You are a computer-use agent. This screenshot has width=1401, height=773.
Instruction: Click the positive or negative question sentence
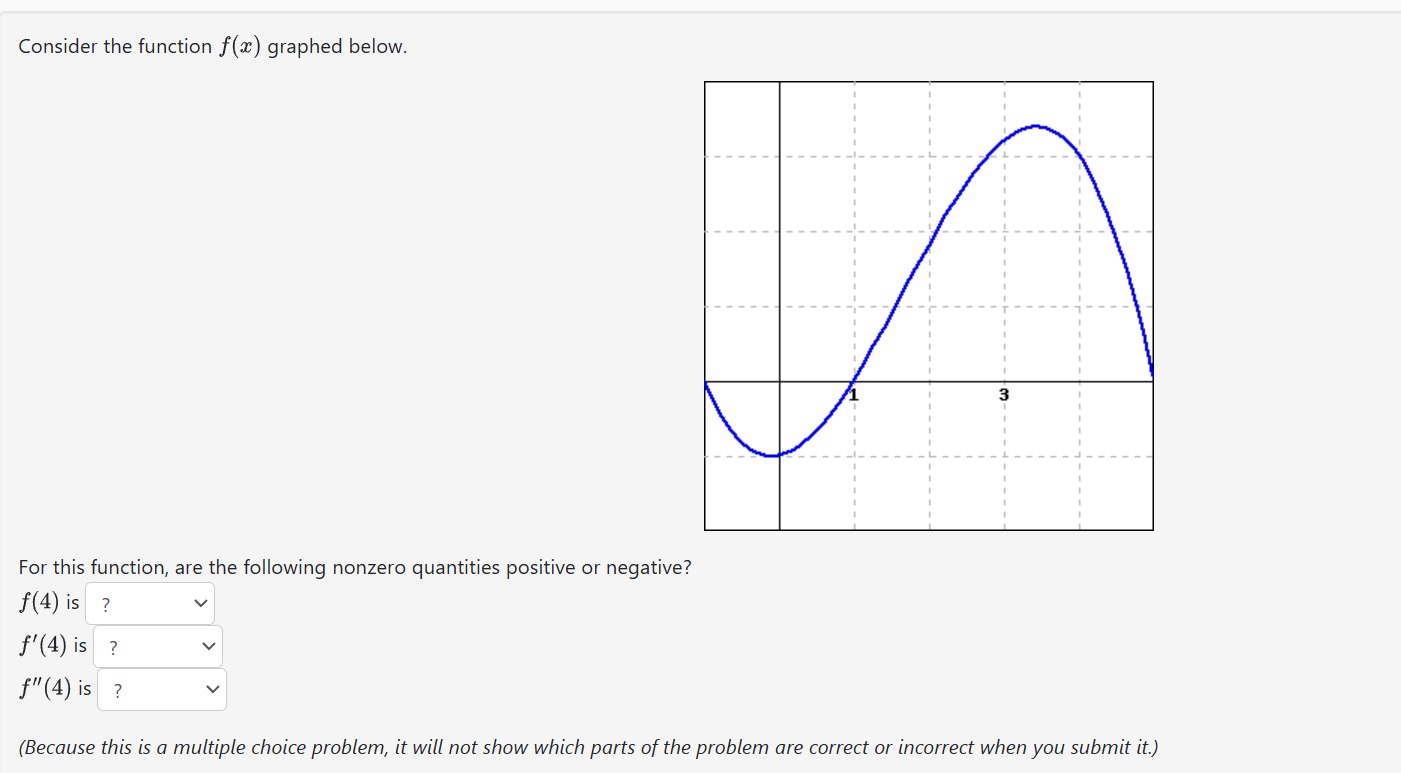point(355,568)
